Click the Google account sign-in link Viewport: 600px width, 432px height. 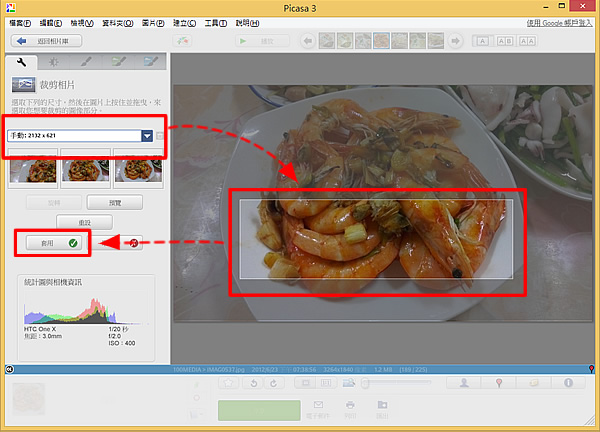pyautogui.click(x=561, y=22)
